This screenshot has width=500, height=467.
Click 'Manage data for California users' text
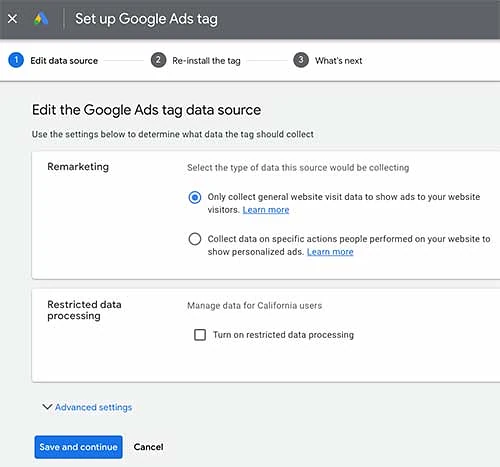pos(255,306)
